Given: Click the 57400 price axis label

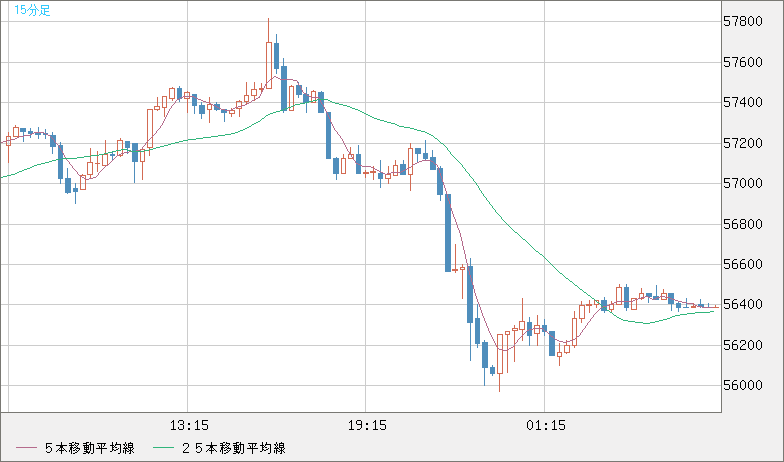Looking at the screenshot, I should click(x=743, y=103).
